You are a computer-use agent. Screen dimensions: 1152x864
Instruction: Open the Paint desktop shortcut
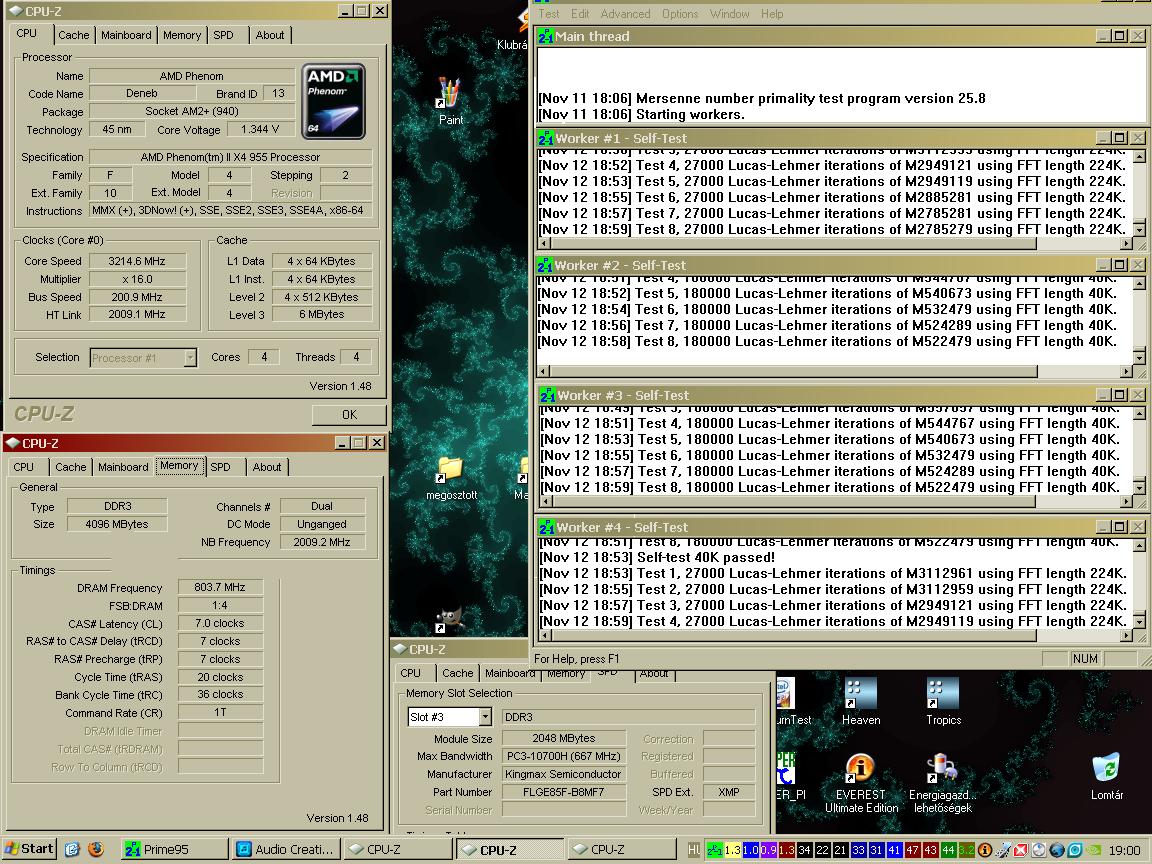tap(450, 101)
